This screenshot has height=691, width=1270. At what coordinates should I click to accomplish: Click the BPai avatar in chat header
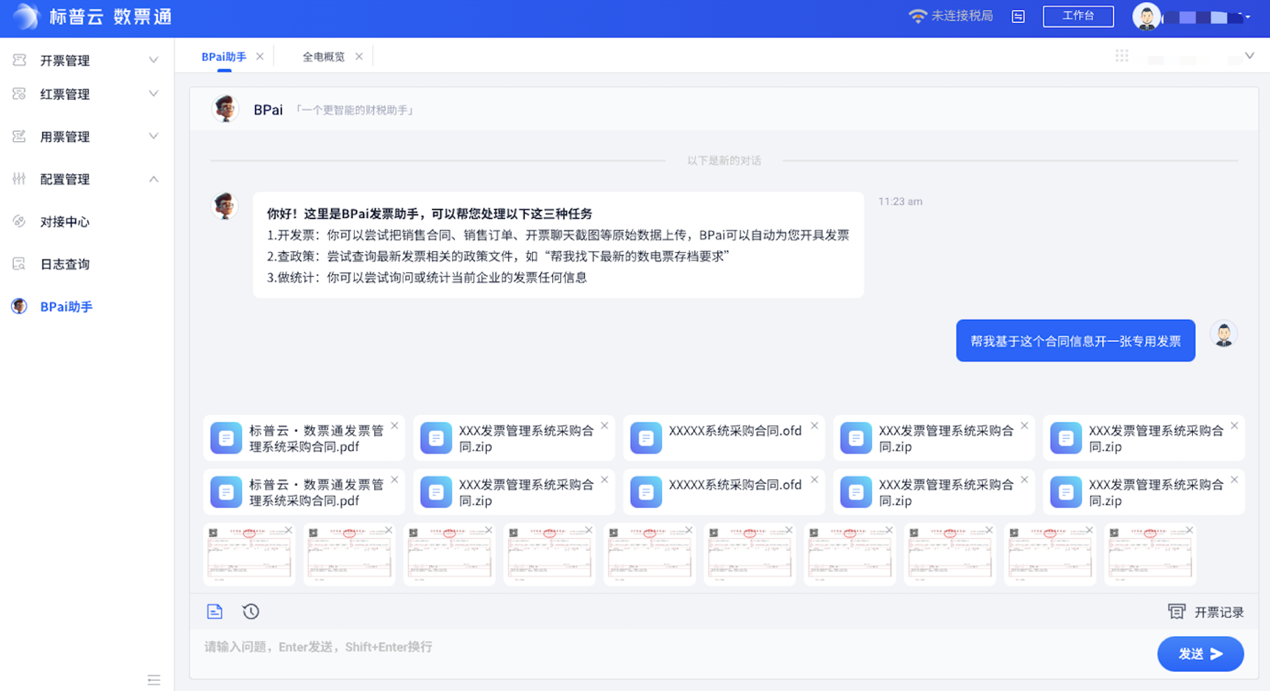click(x=226, y=109)
